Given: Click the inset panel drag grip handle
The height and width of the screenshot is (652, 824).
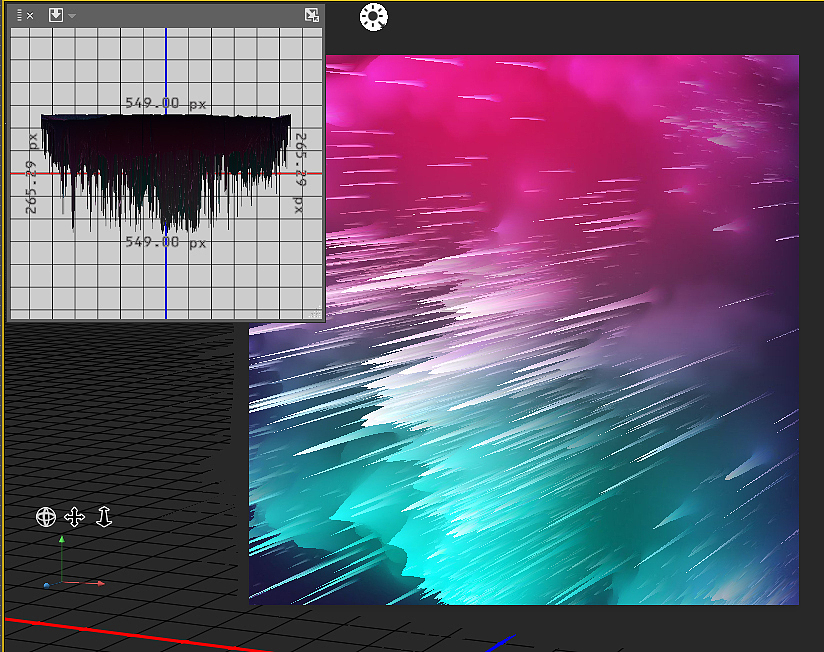Looking at the screenshot, I should click(x=19, y=15).
